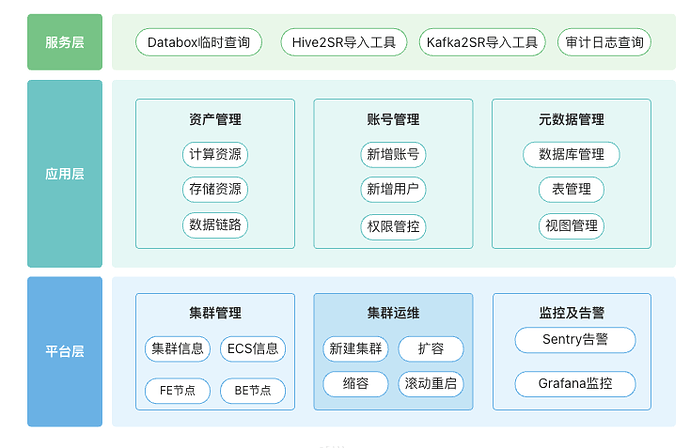The width and height of the screenshot is (690, 448).
Task: Select the 滚动重启 option
Action: (x=431, y=383)
